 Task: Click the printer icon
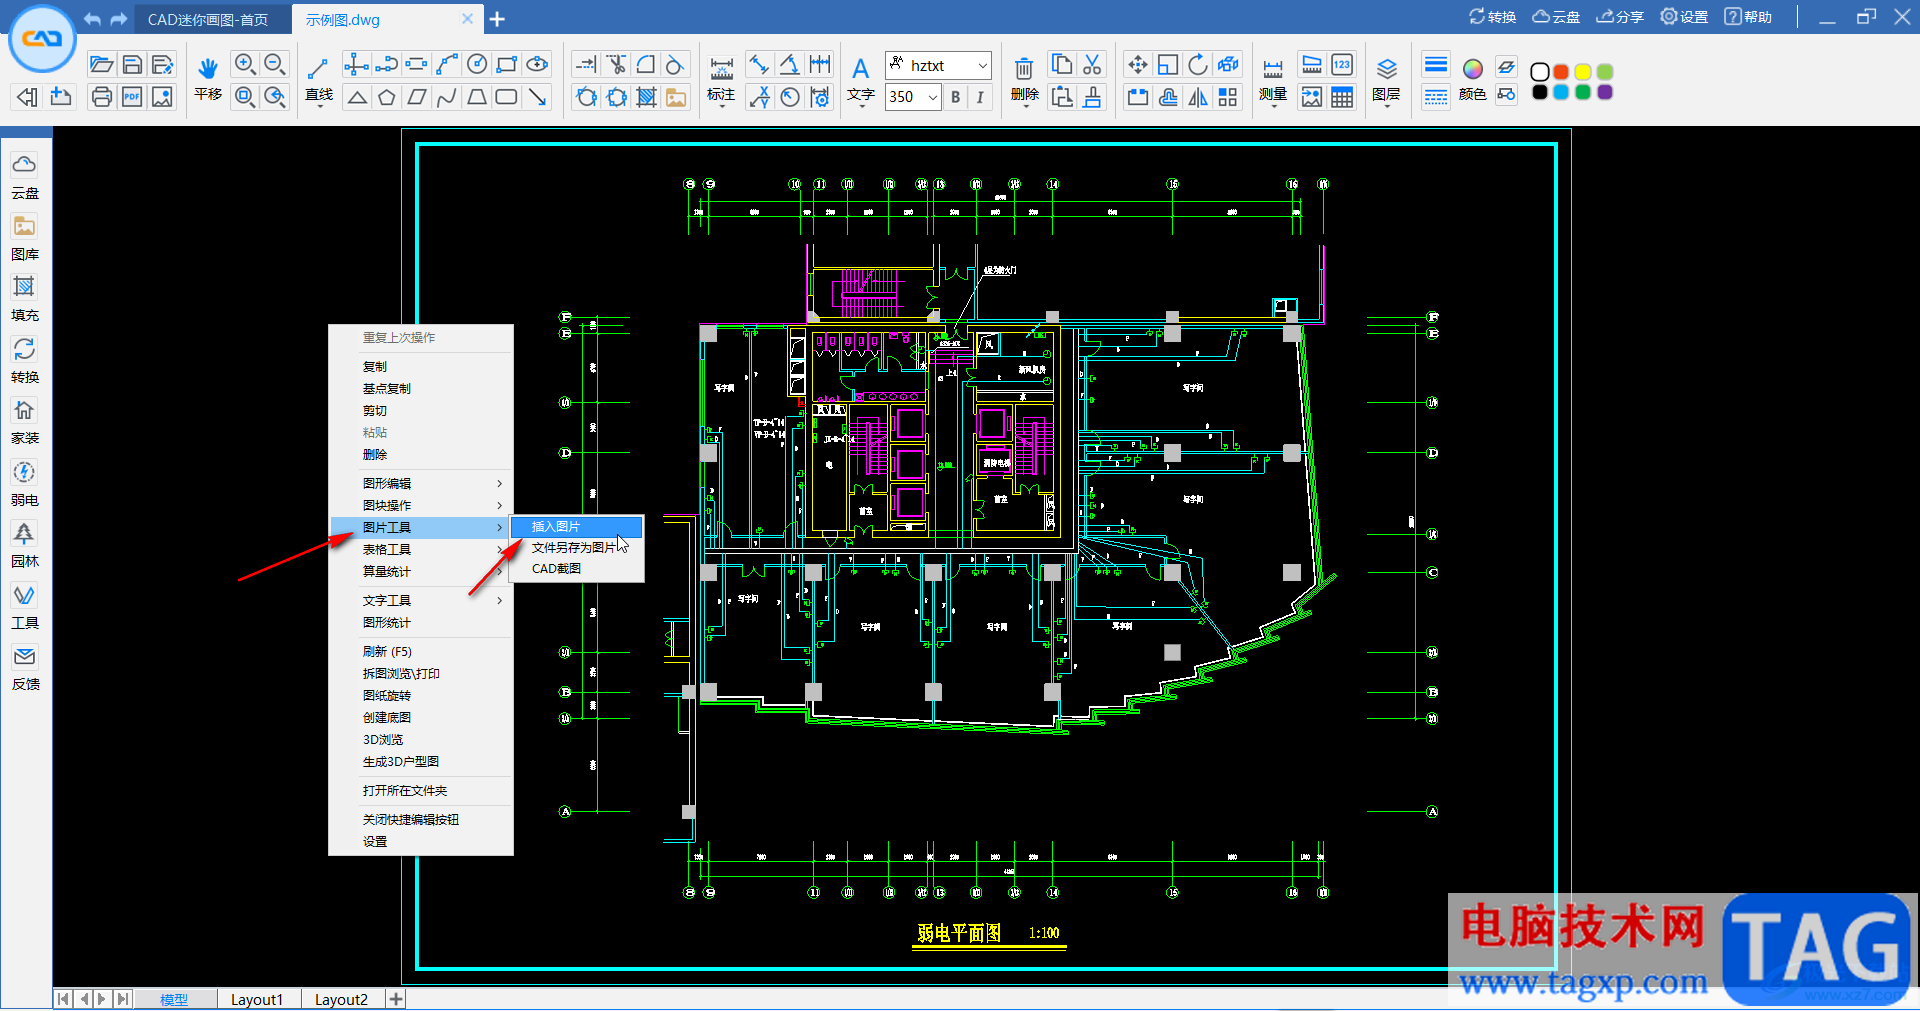[101, 97]
